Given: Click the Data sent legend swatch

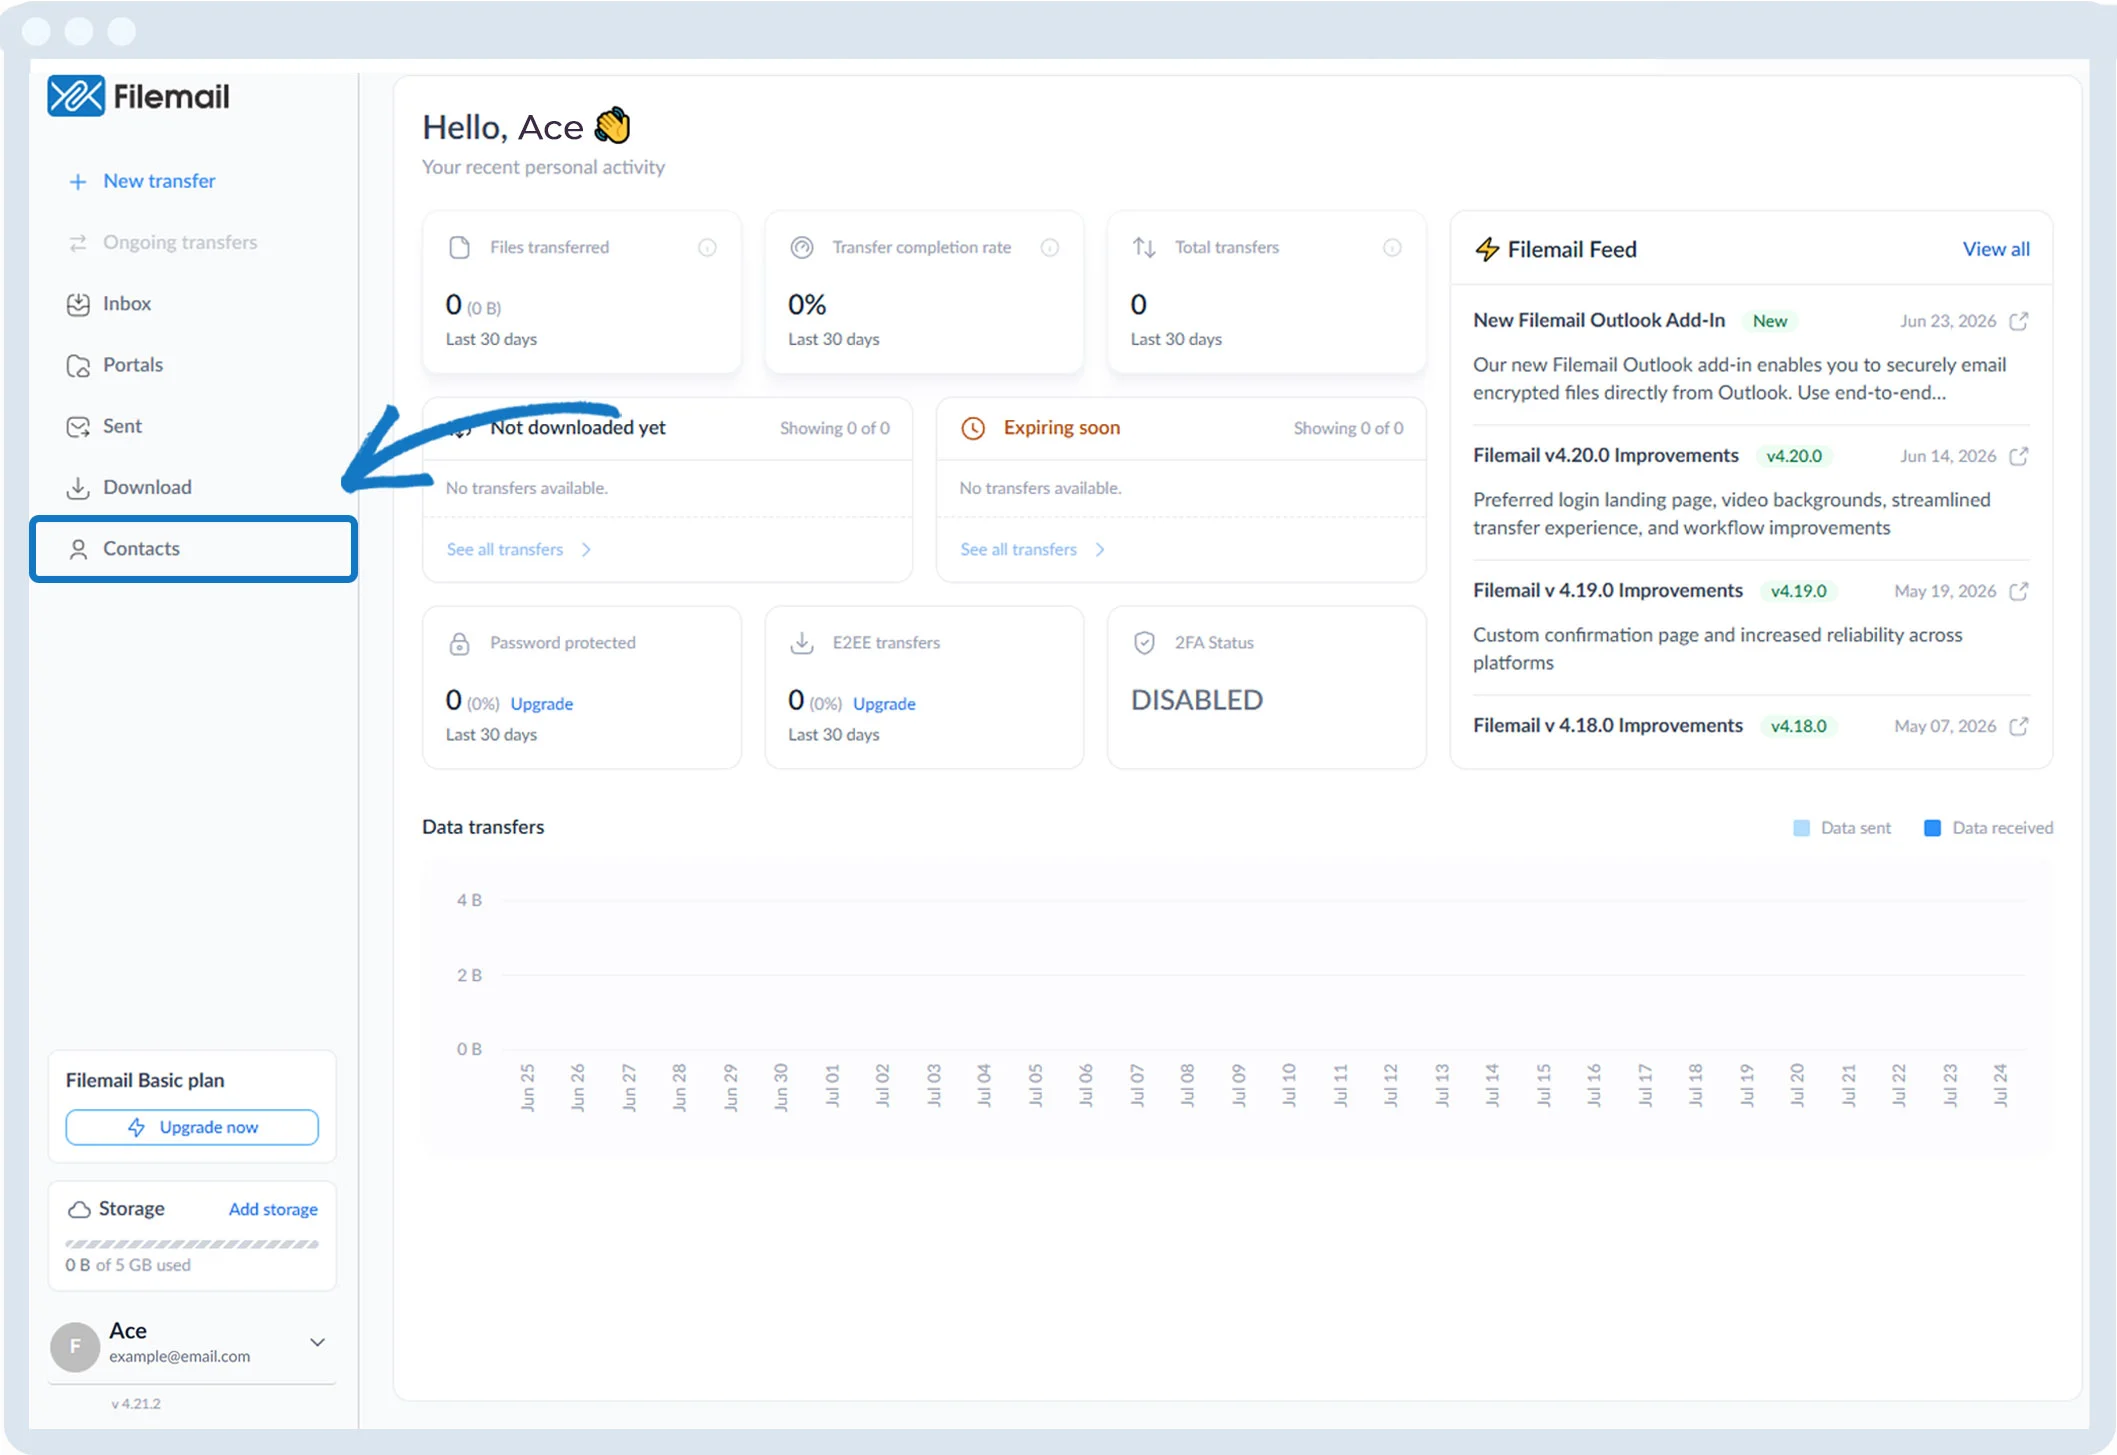Looking at the screenshot, I should coord(1802,828).
